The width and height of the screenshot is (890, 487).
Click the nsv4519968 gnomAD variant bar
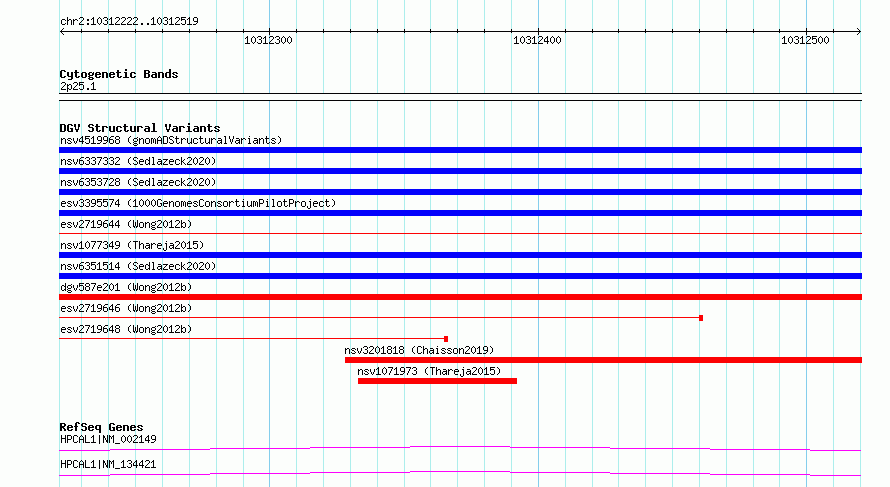click(460, 150)
